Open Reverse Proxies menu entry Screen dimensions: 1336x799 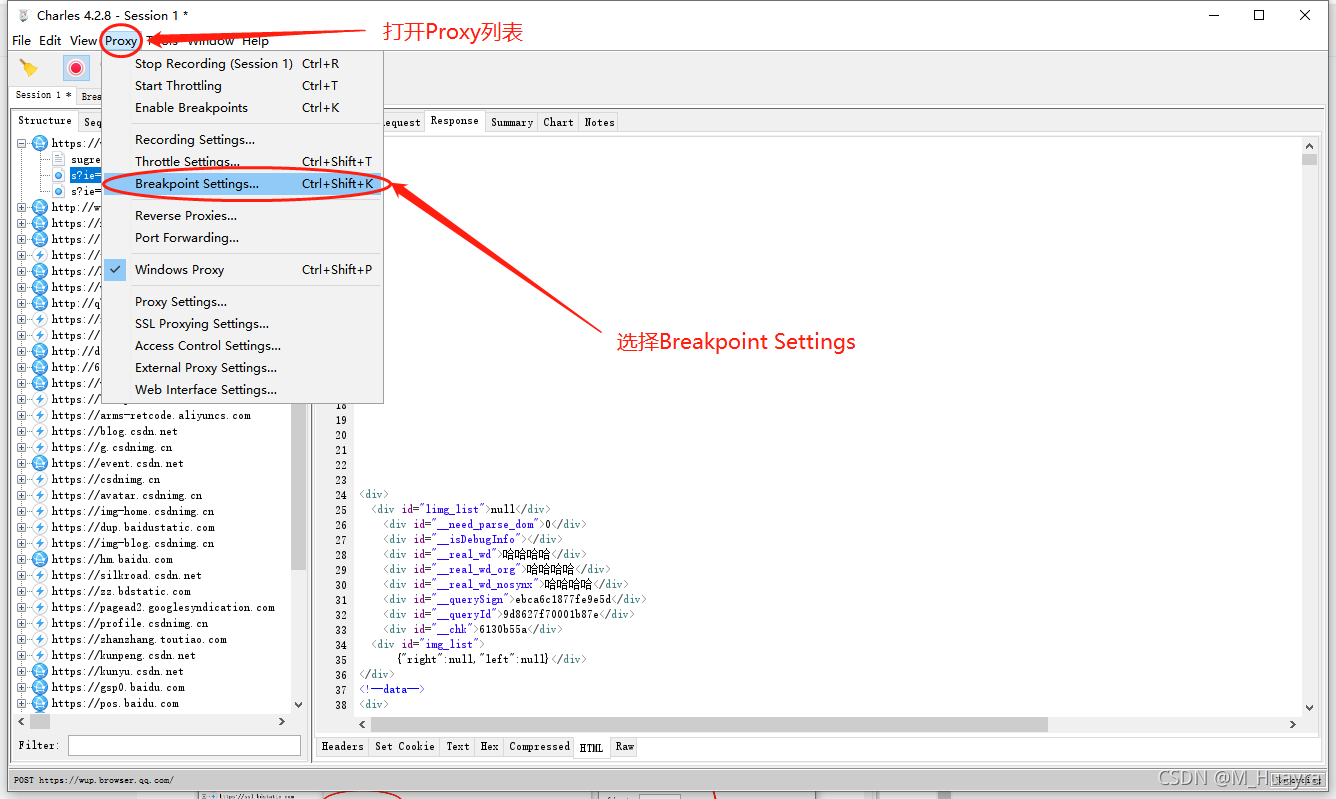(242, 215)
